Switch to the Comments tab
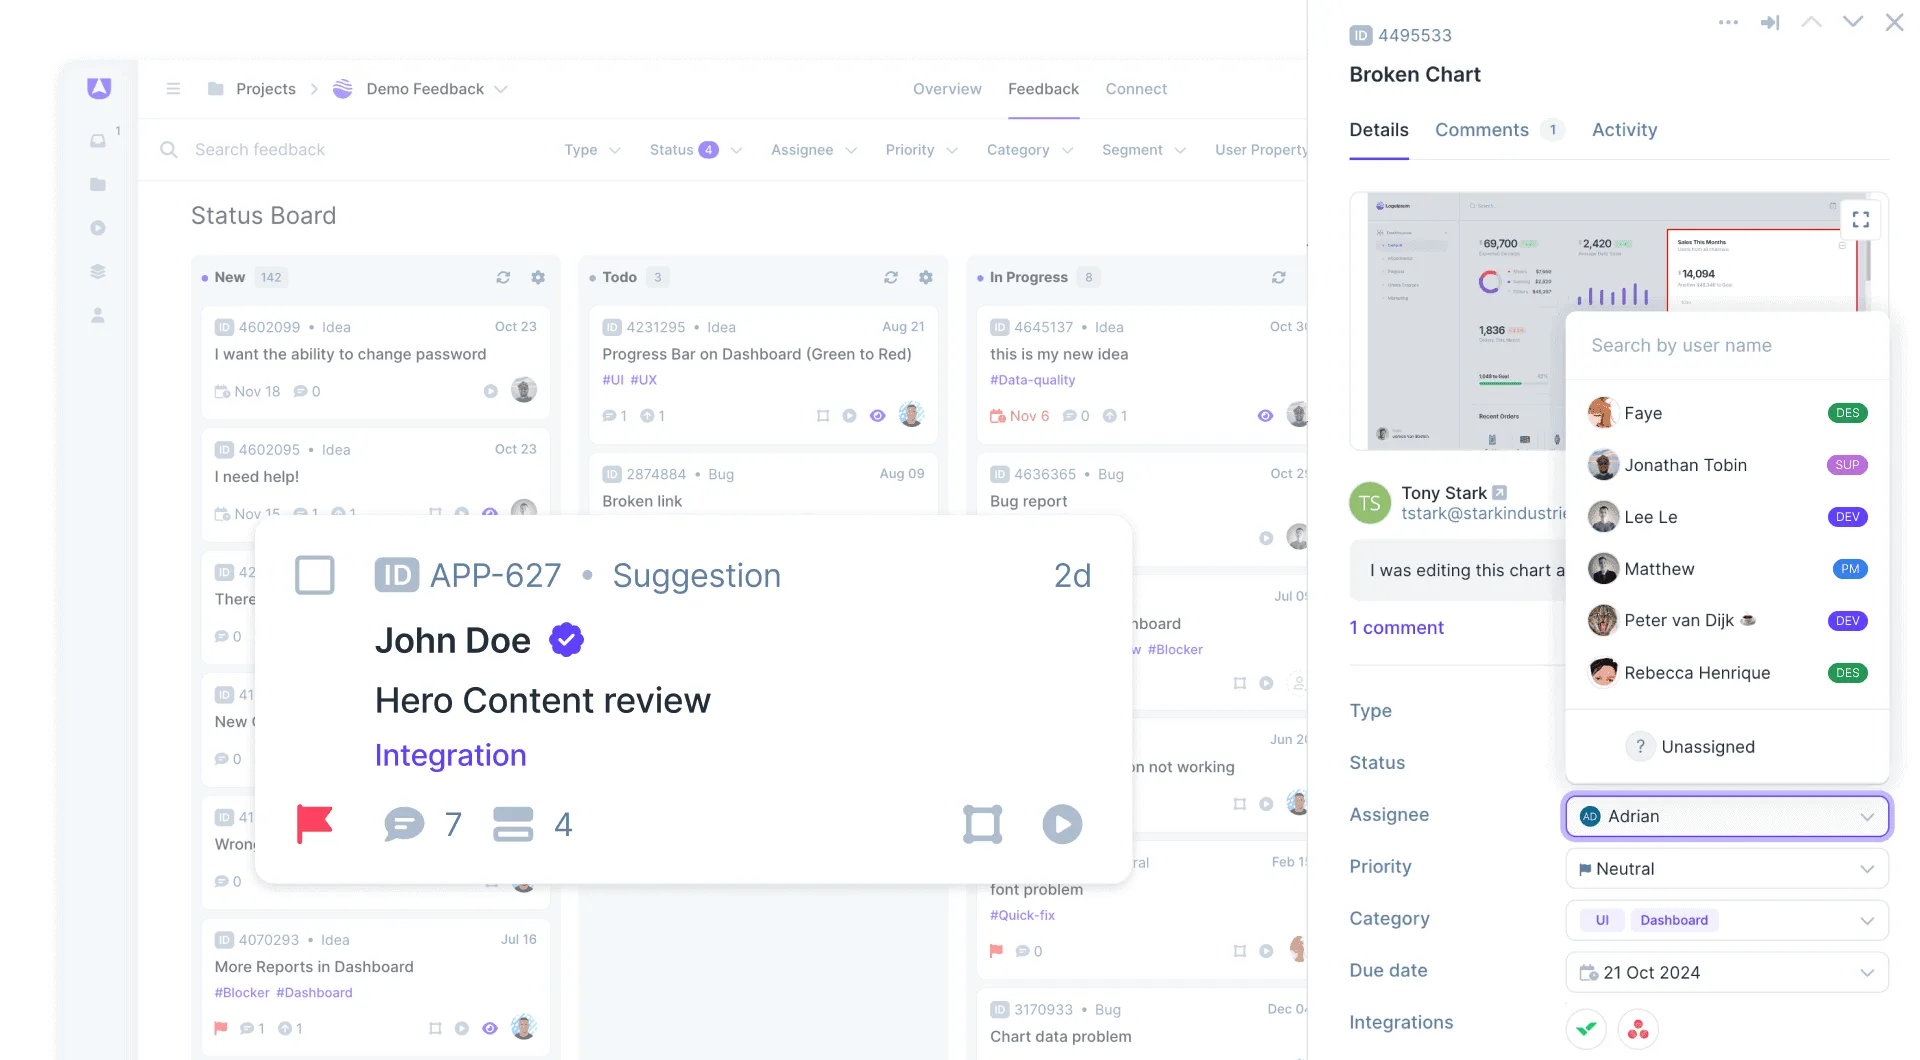Viewport: 1920px width, 1060px height. [x=1482, y=130]
